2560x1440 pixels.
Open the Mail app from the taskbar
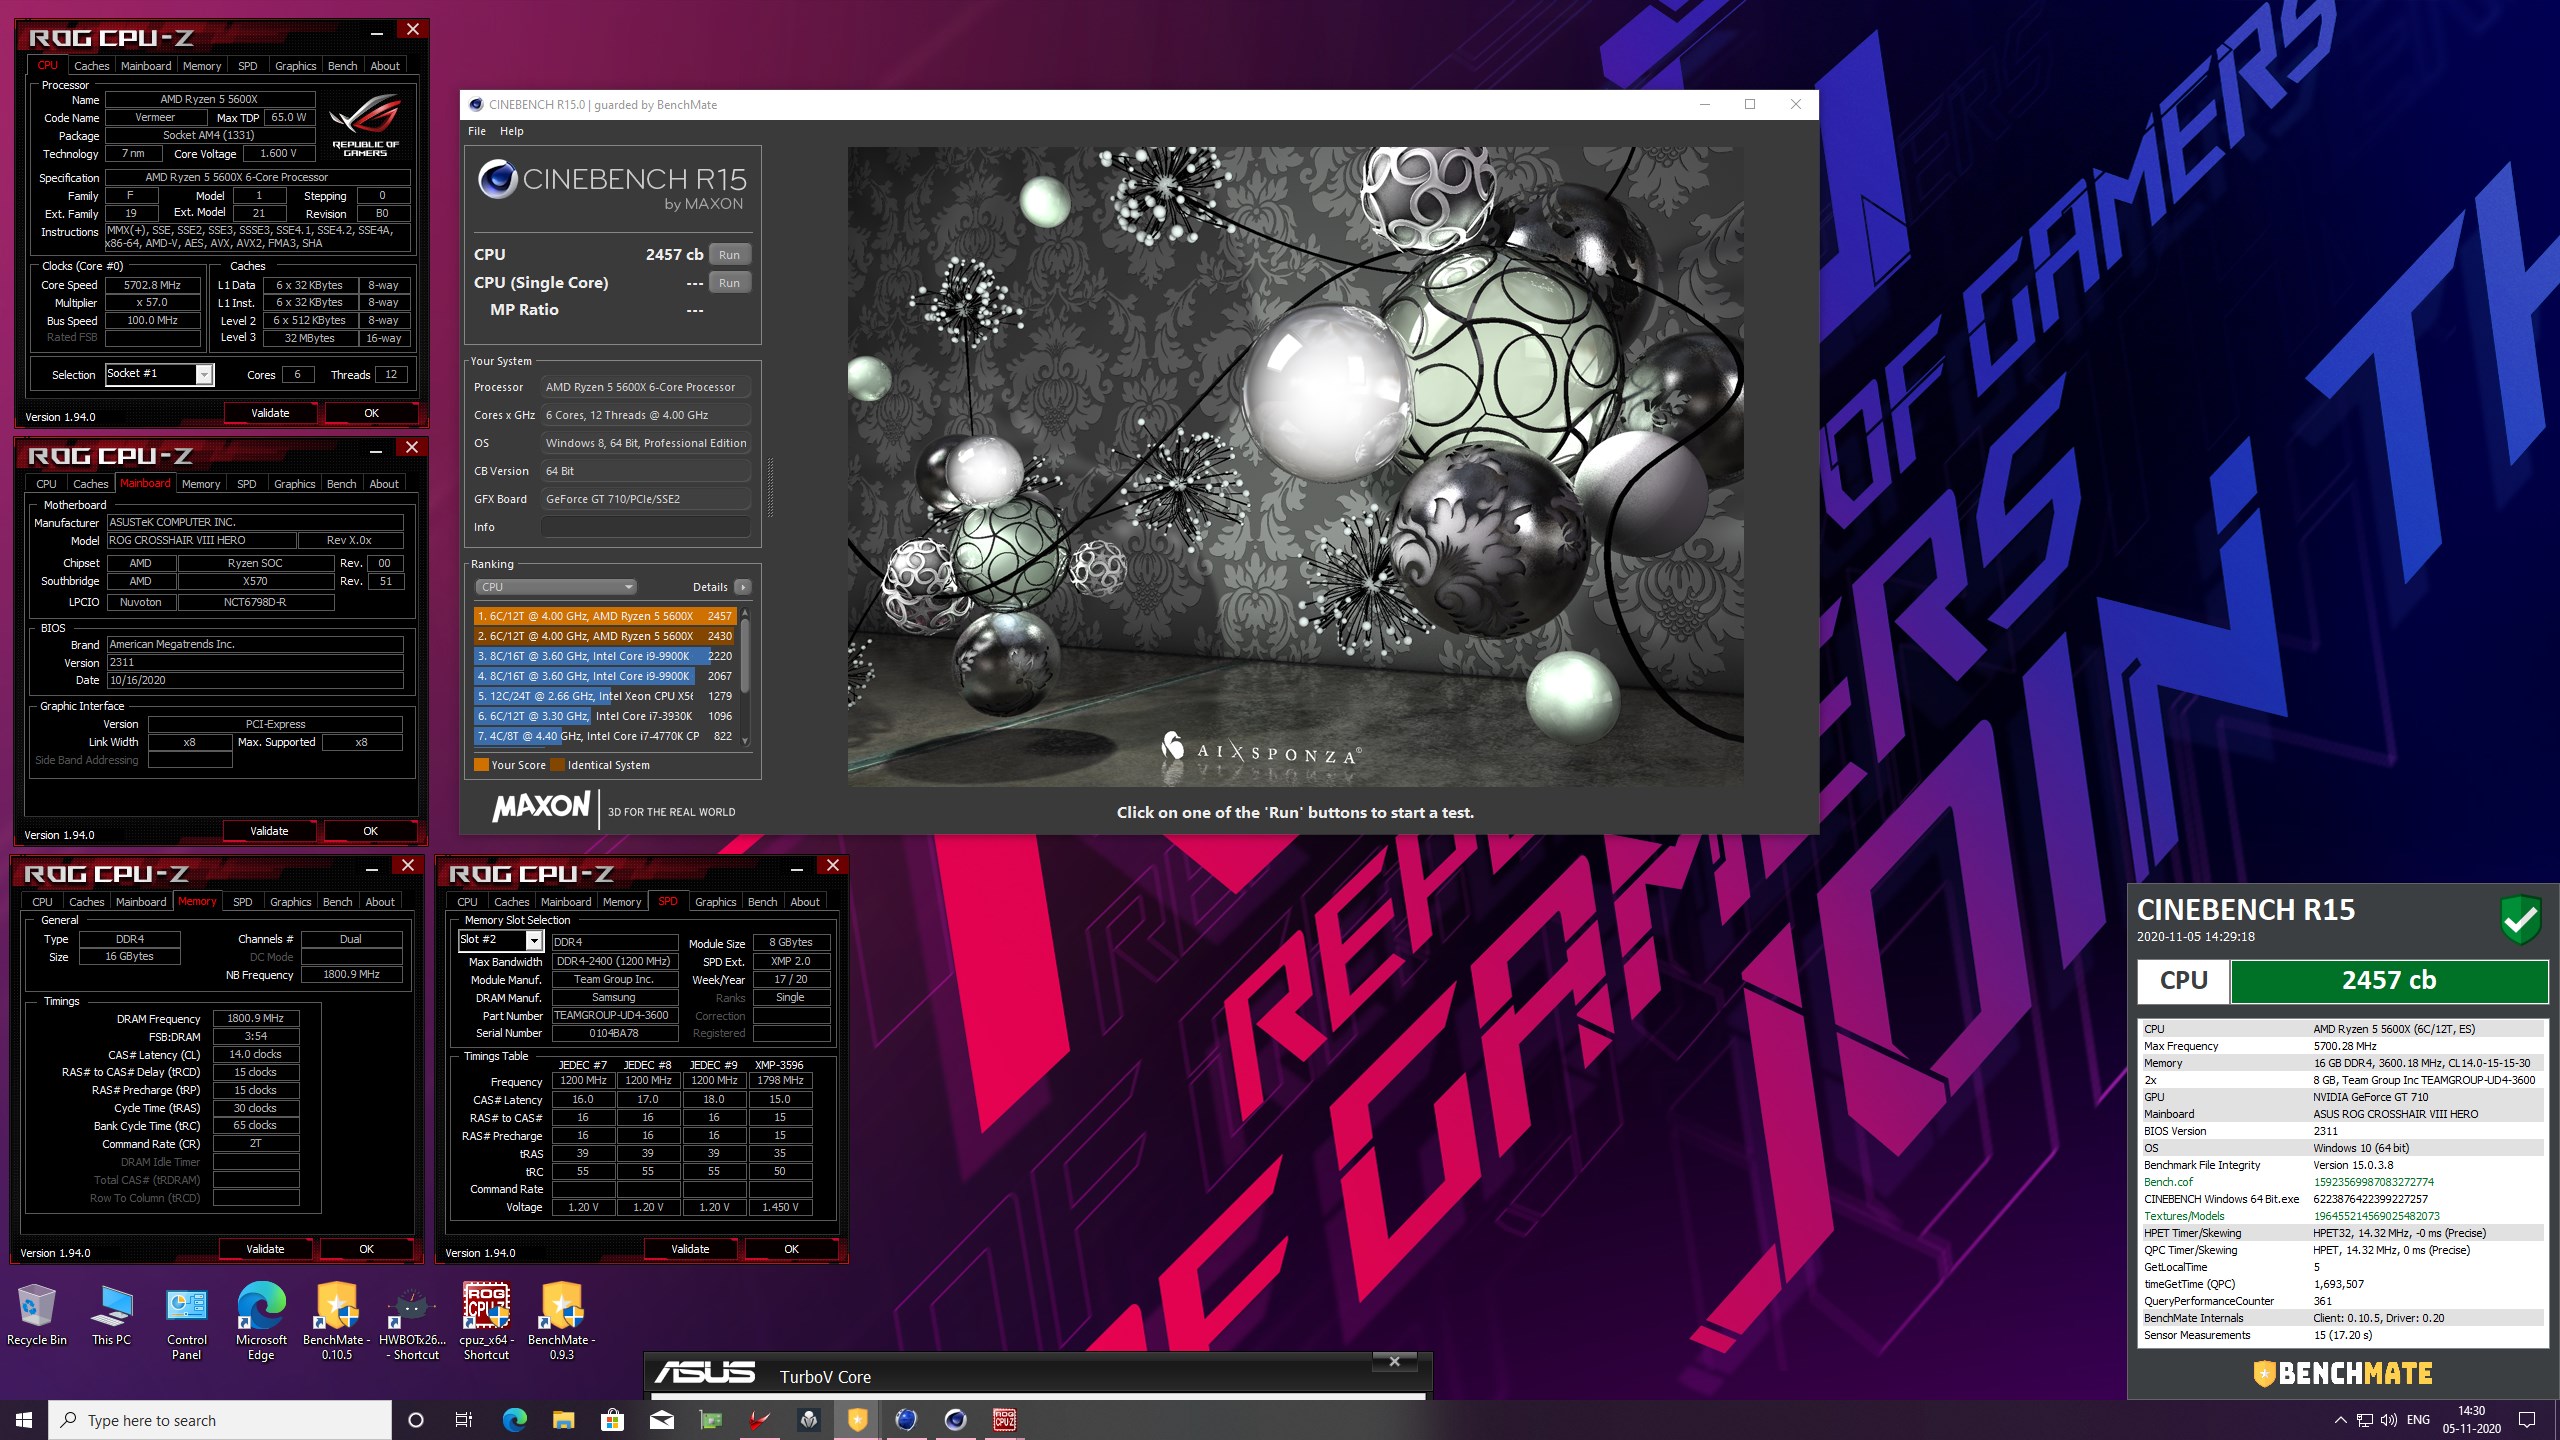tap(661, 1420)
